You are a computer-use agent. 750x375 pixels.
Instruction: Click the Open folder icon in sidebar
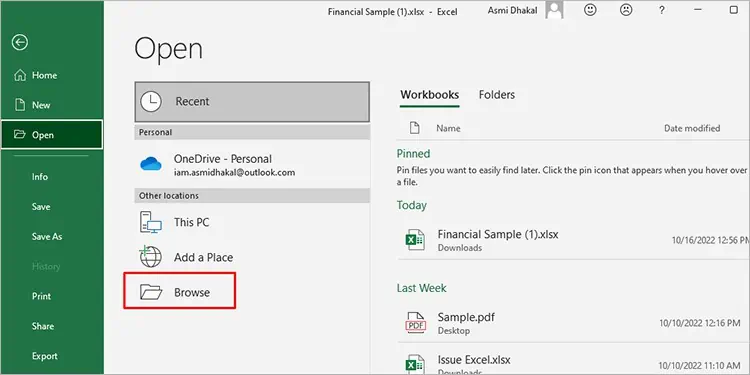20,134
